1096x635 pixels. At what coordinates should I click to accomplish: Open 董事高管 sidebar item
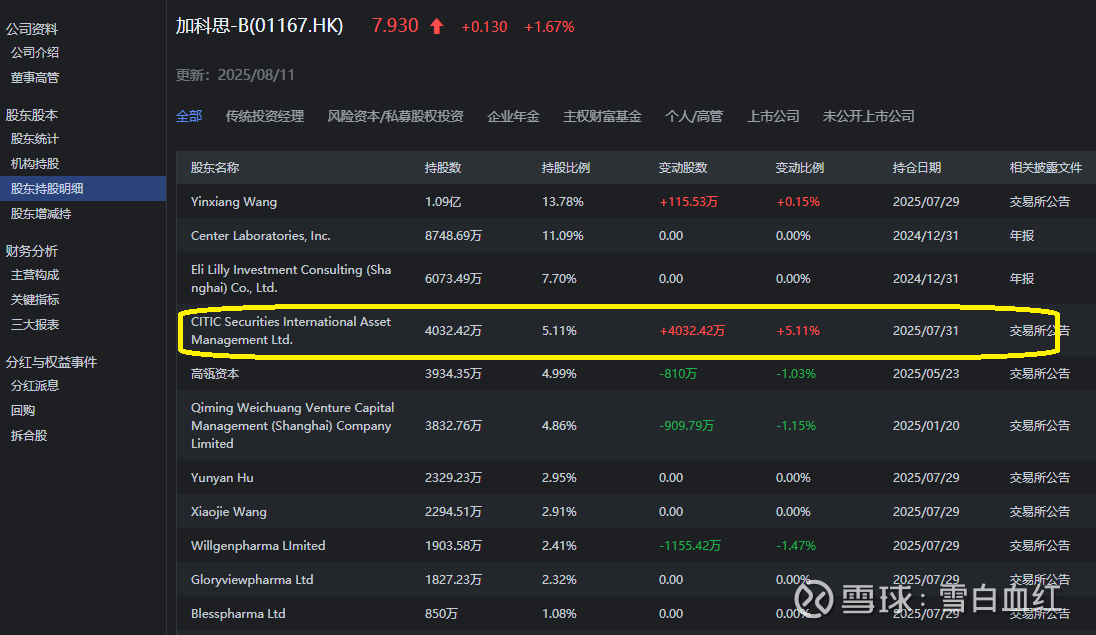[35, 78]
